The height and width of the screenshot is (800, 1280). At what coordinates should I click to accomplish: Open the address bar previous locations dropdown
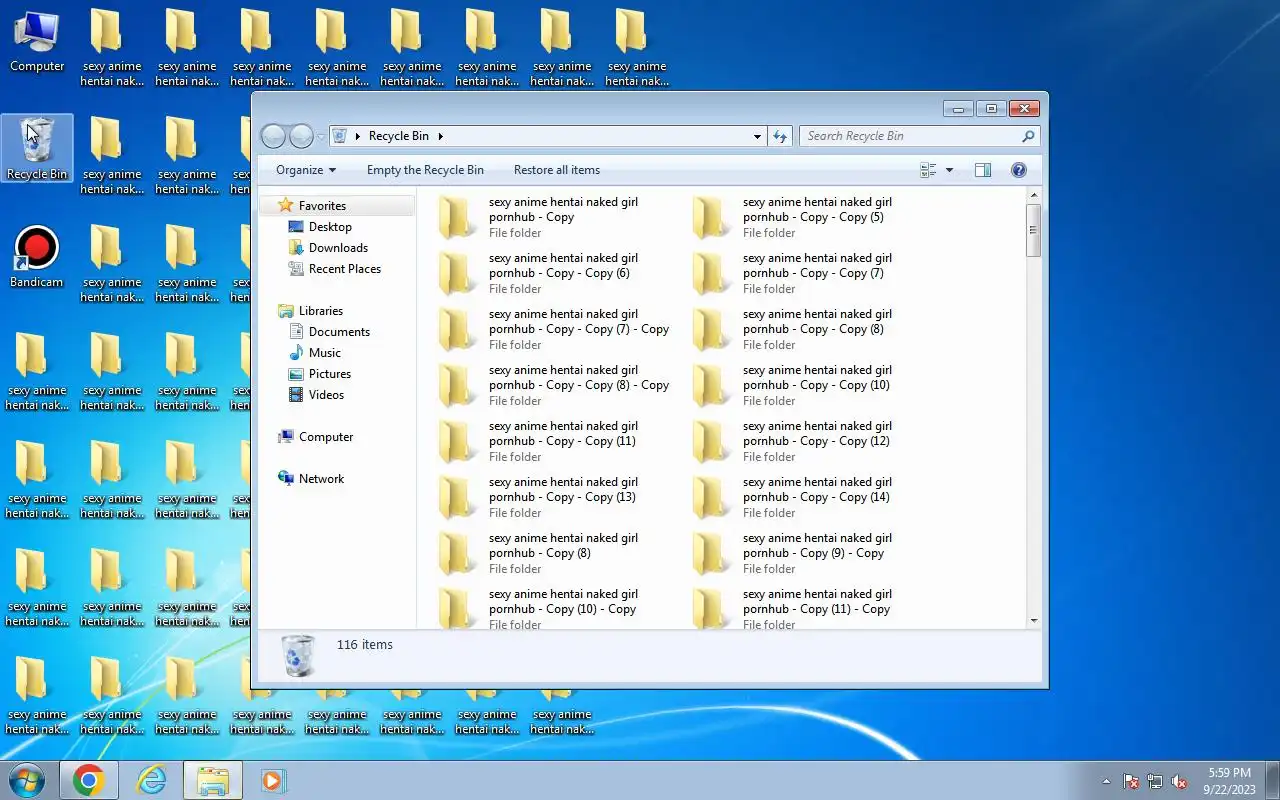click(757, 136)
